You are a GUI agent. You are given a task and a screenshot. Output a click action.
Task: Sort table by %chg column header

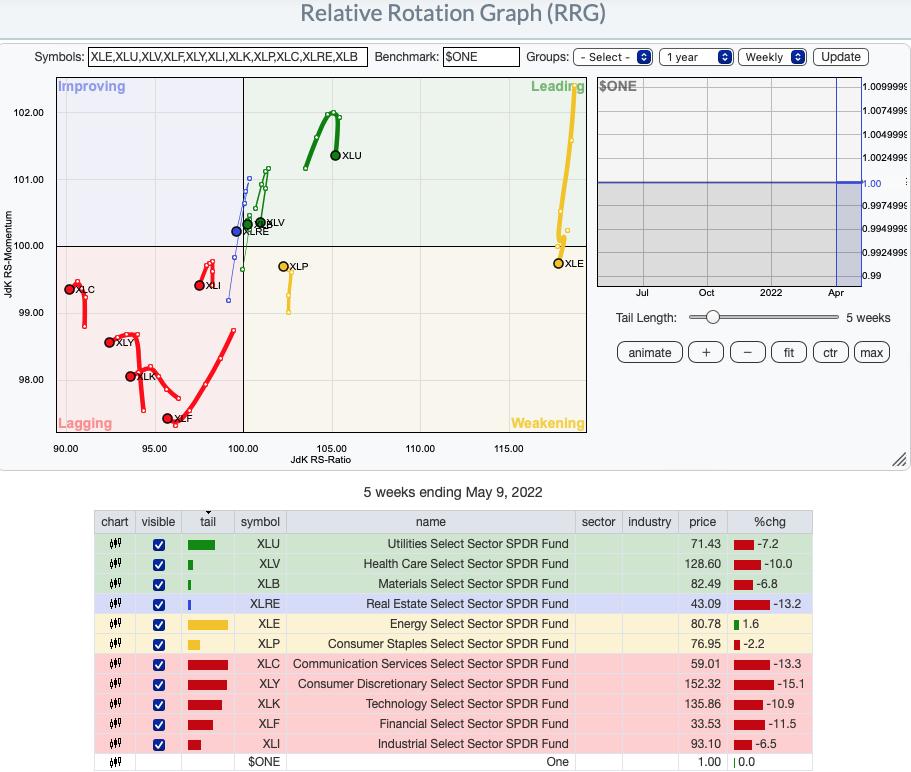point(769,521)
